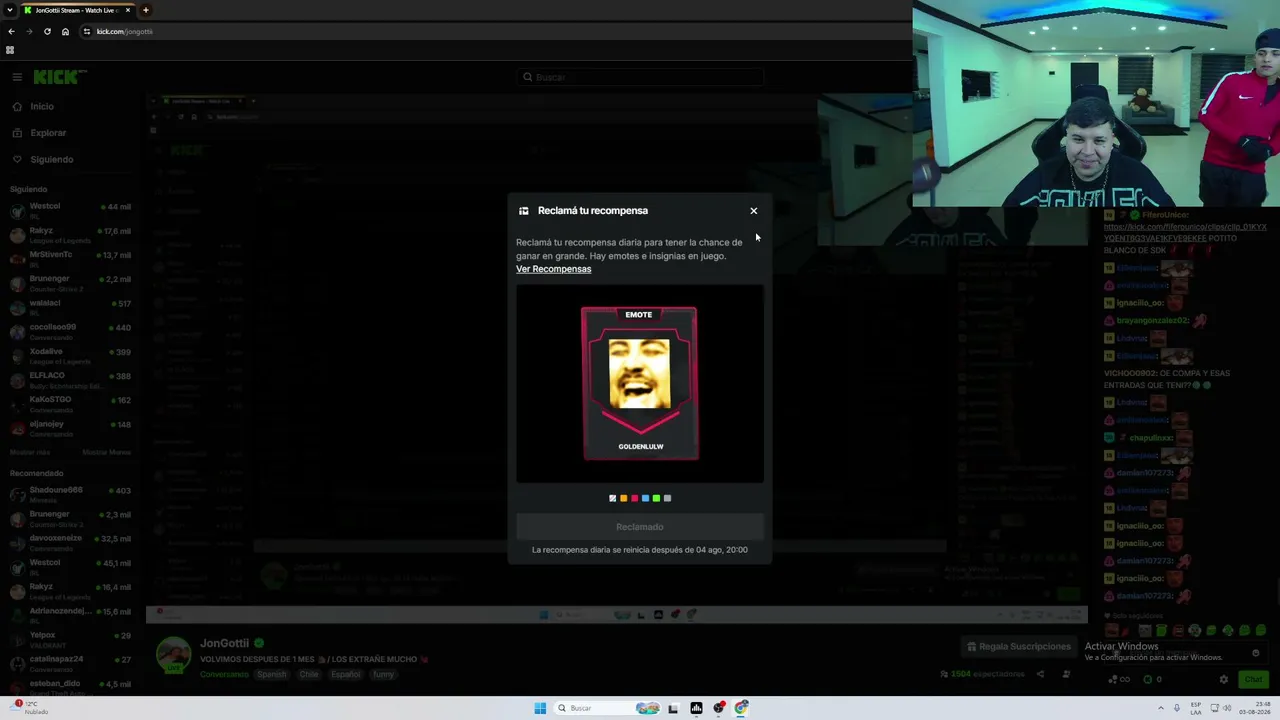Open ELFLACO channel in sidebar
This screenshot has height=720, width=1280.
72,380
